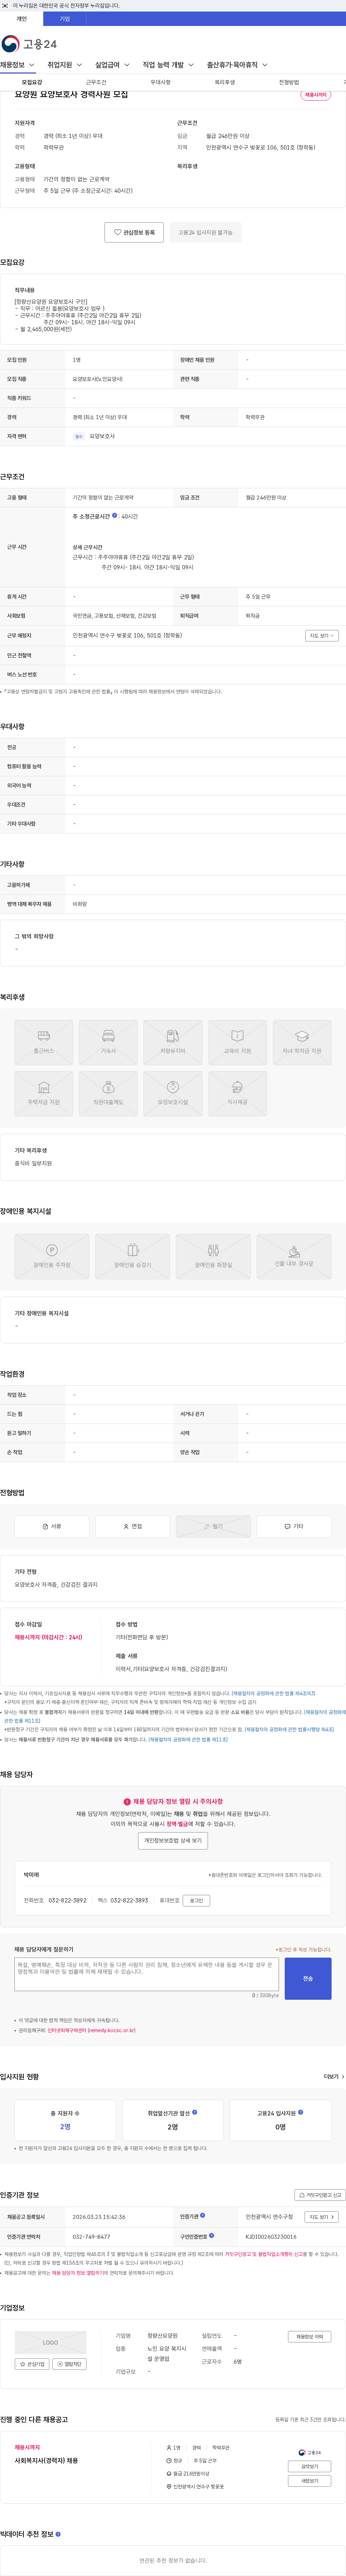Click the 고용24 입사지원 불가능 button

tap(205, 232)
